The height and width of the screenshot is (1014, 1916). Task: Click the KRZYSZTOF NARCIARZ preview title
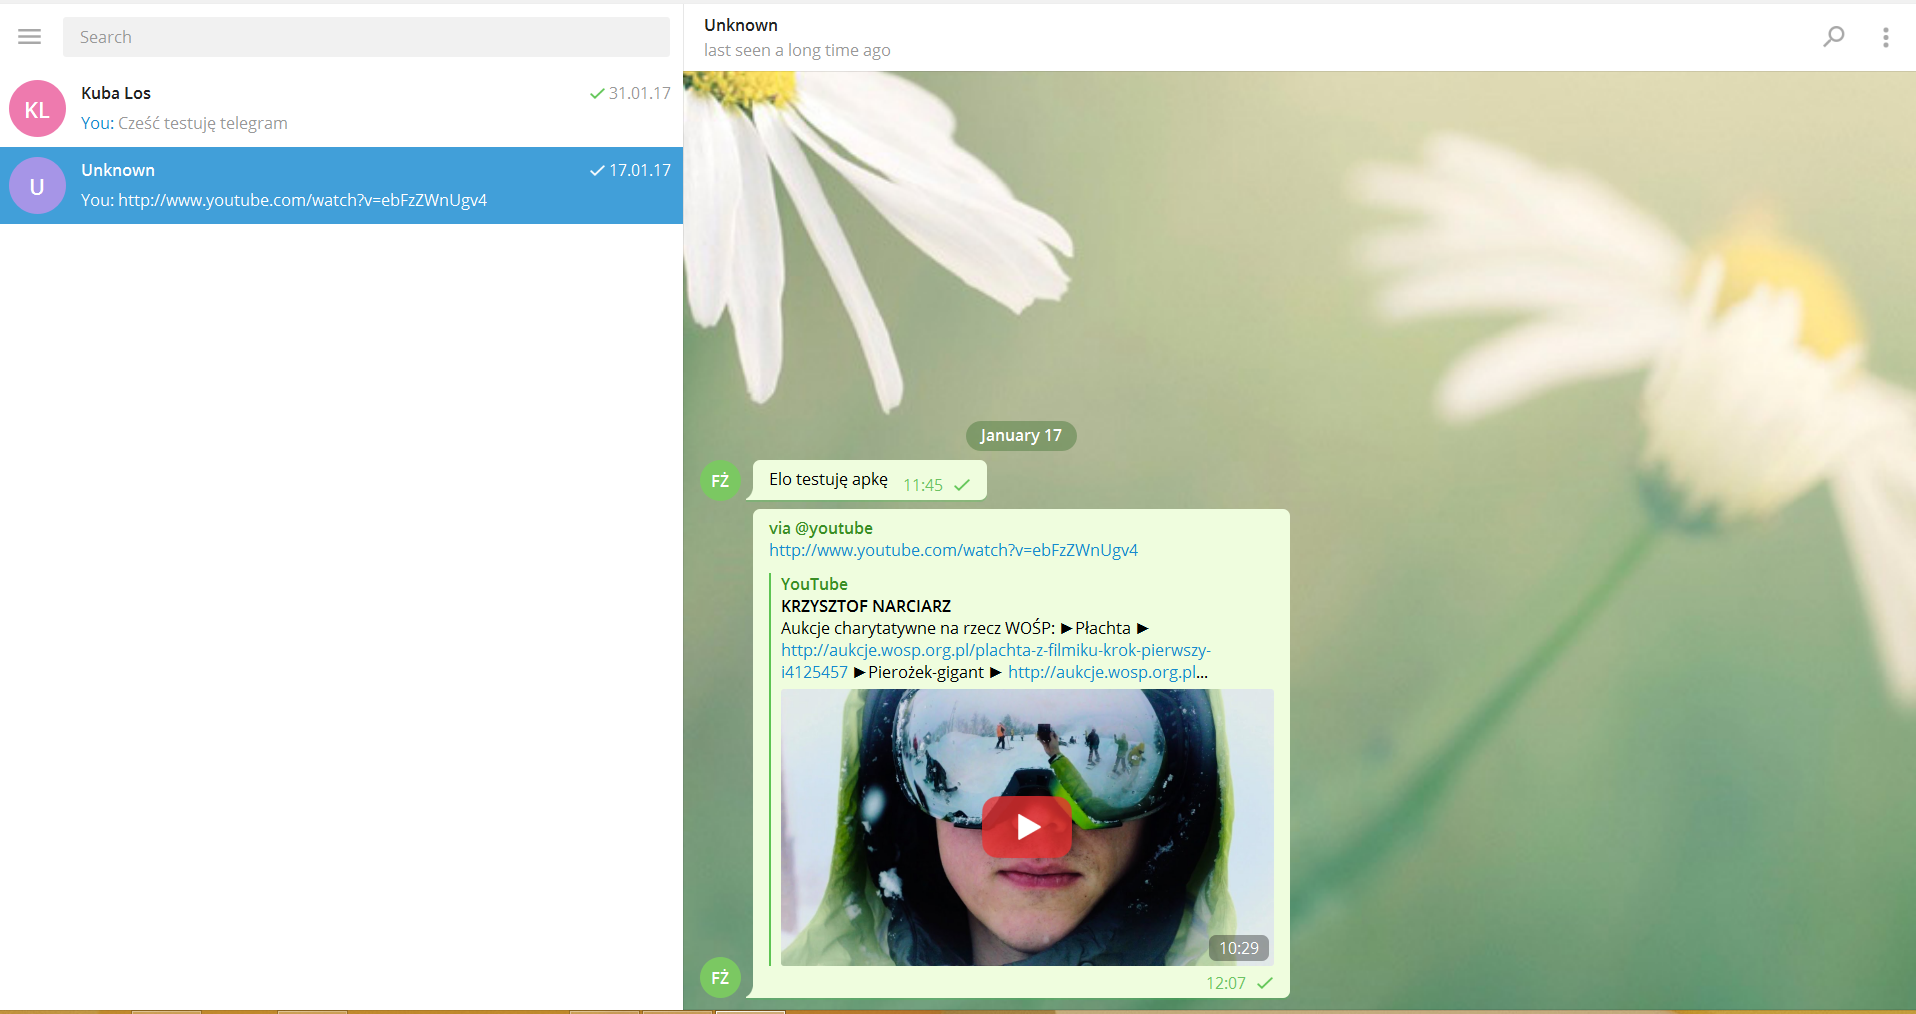click(866, 606)
